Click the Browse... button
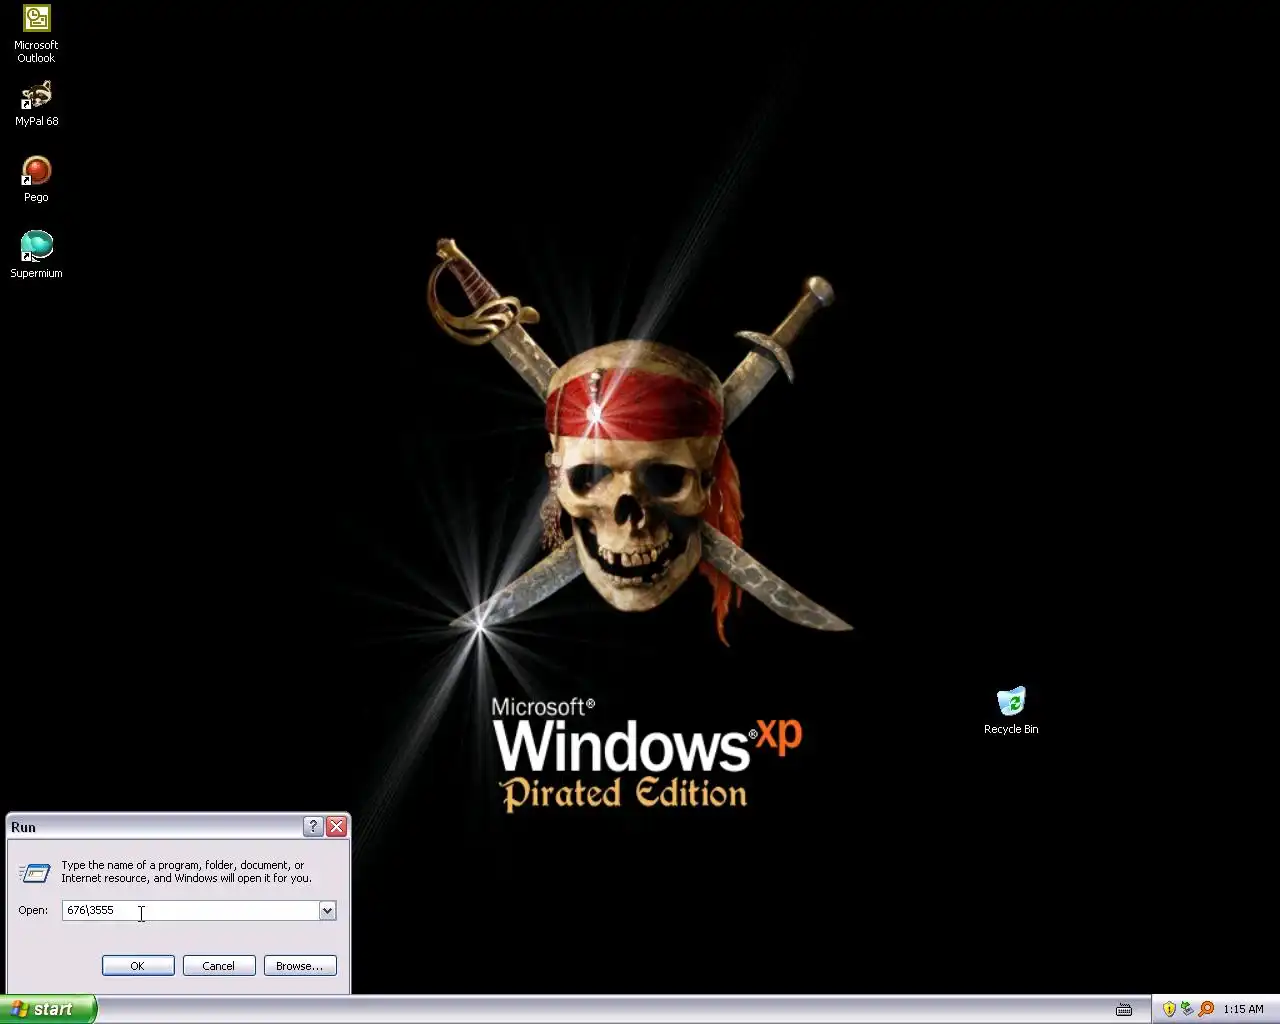Viewport: 1280px width, 1024px height. click(x=300, y=965)
